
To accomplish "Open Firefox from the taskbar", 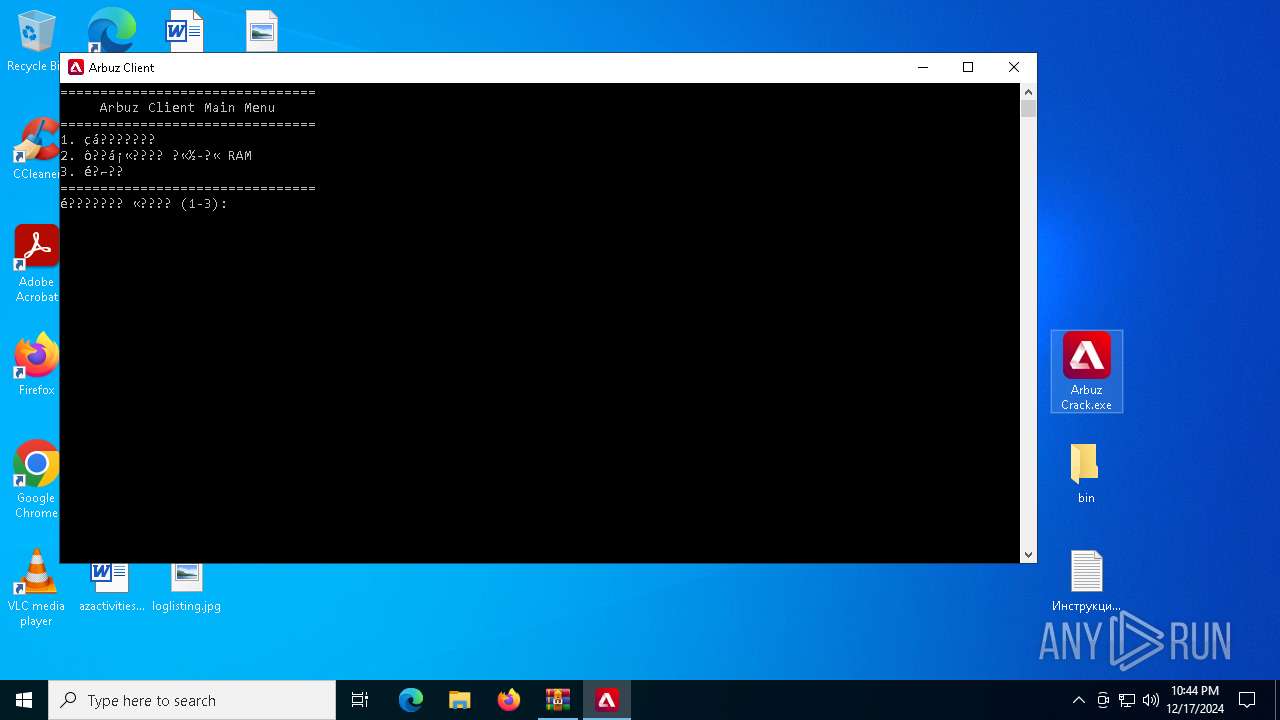I will 509,700.
